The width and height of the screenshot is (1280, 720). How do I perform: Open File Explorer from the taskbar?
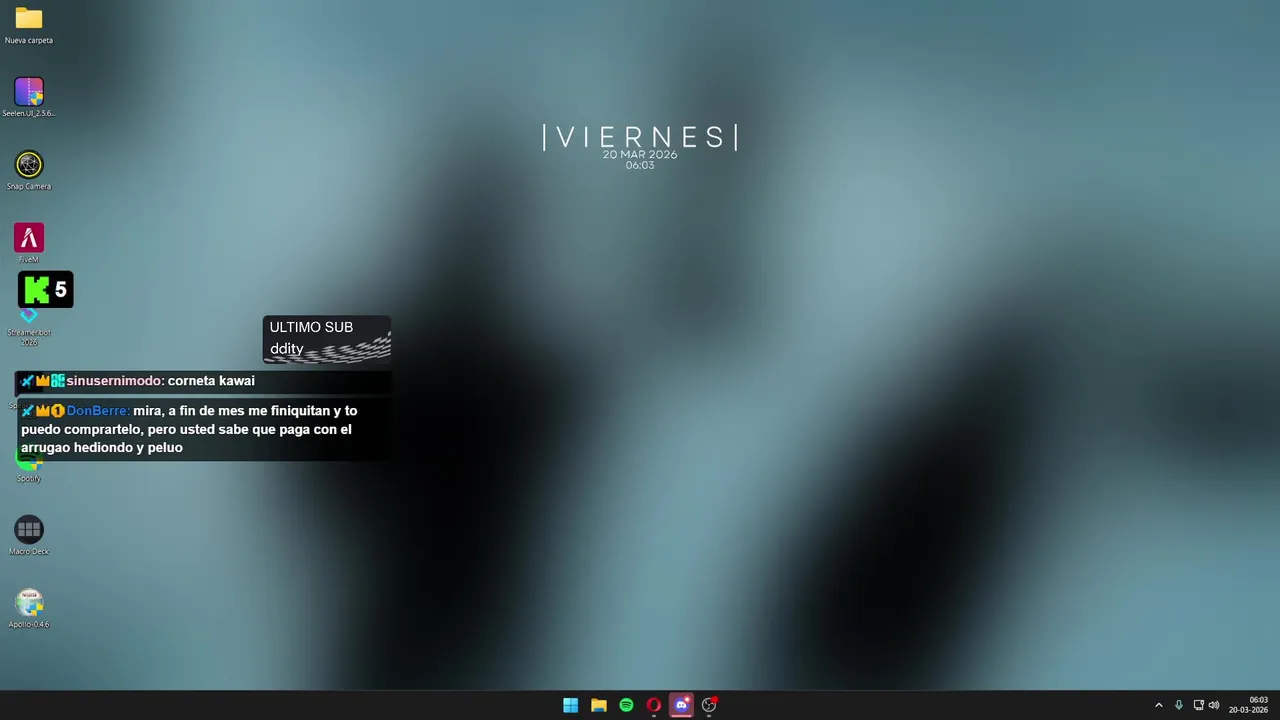click(x=598, y=705)
